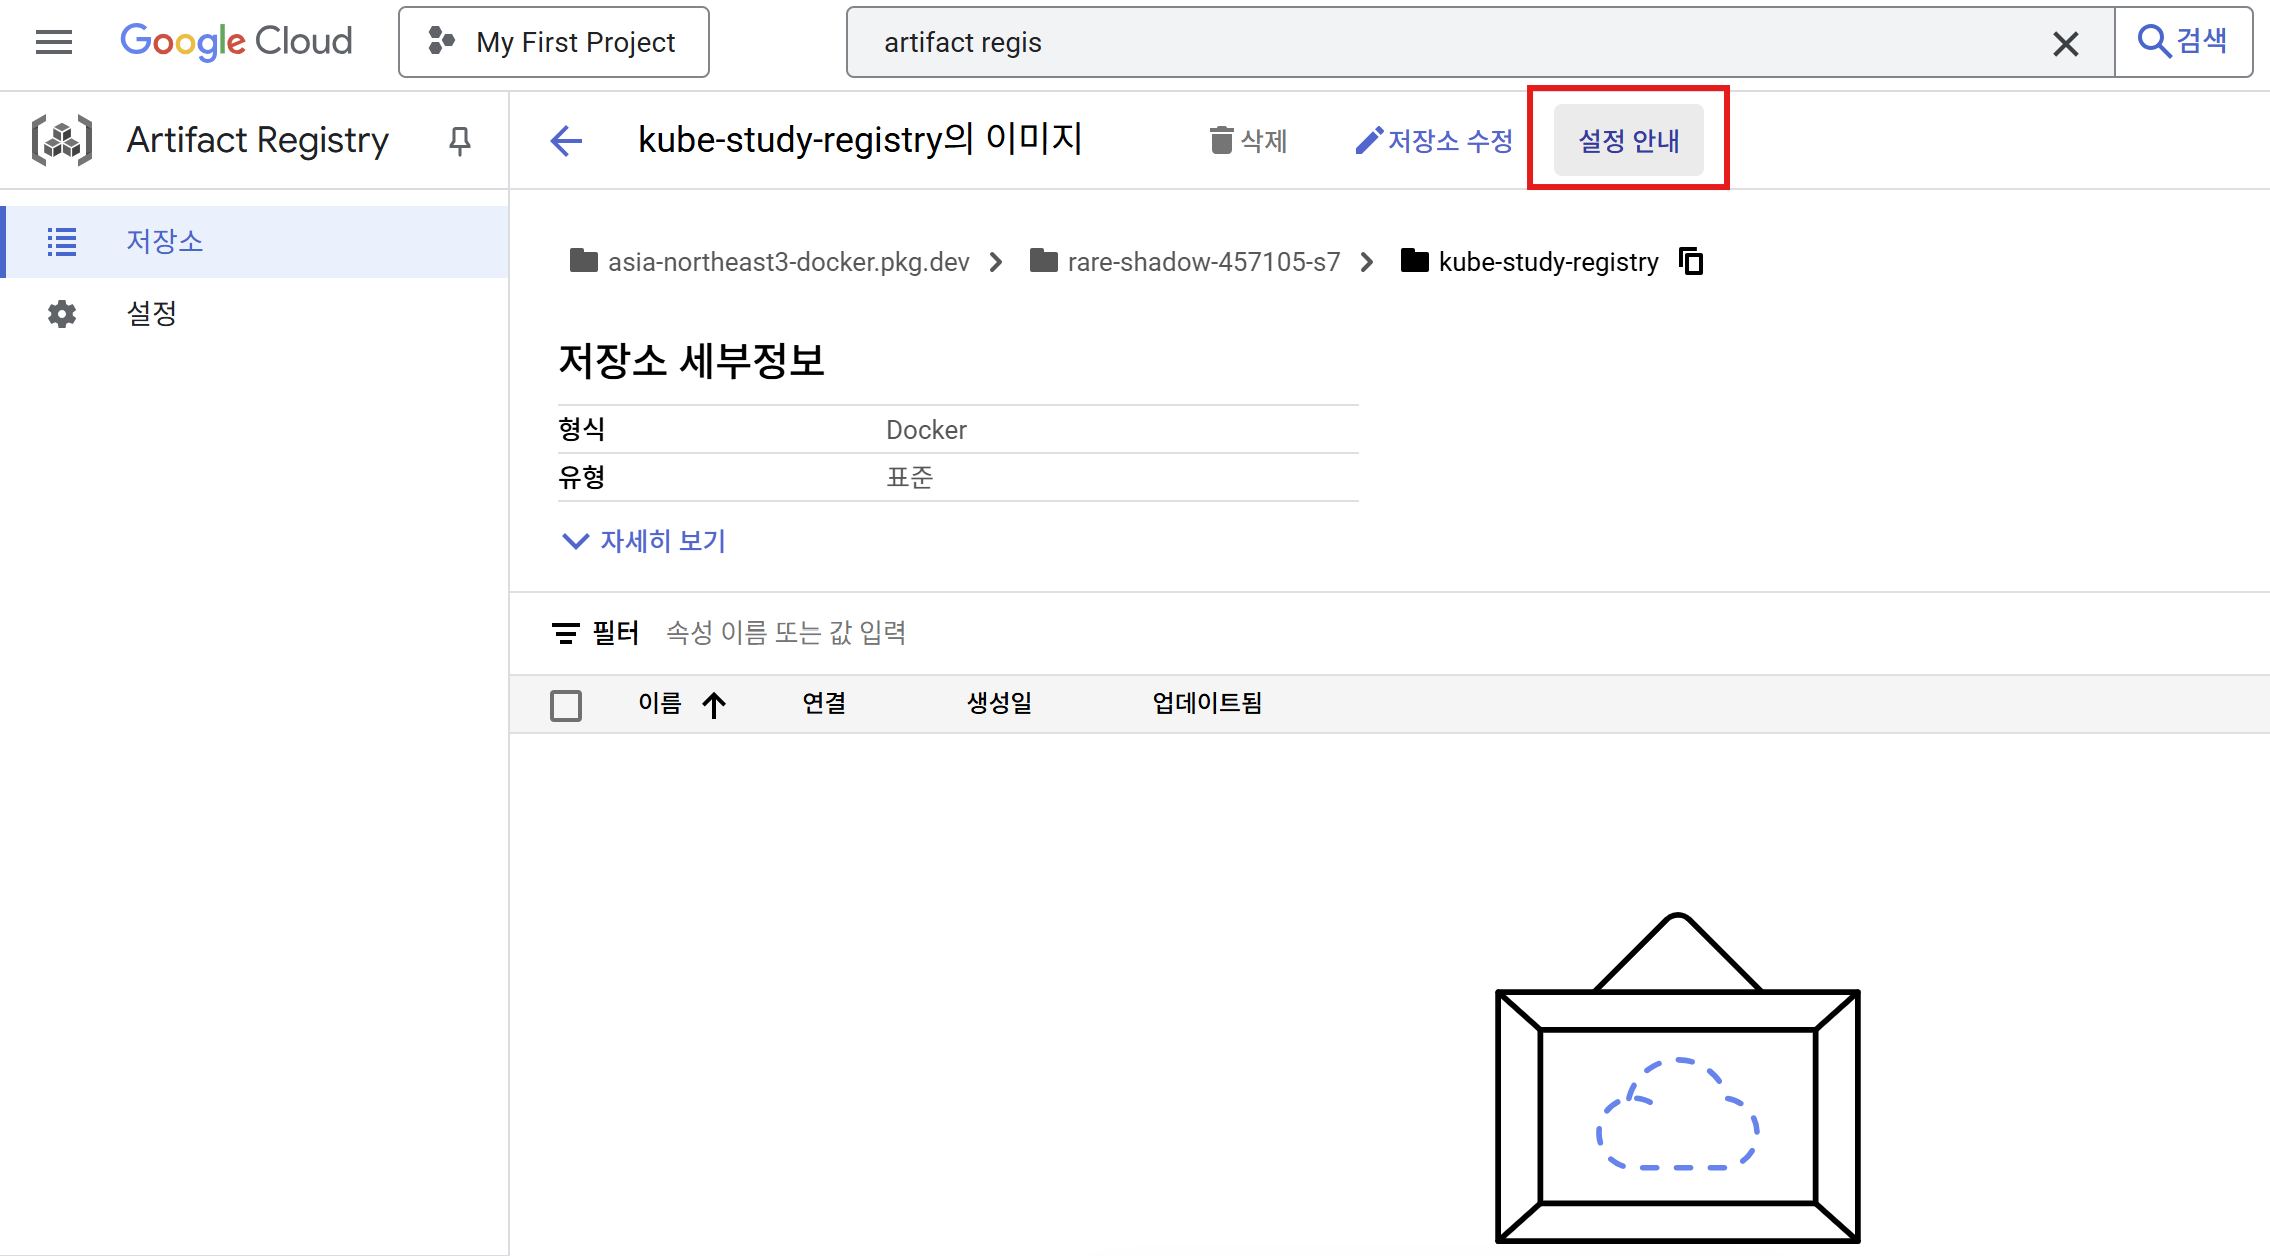
Task: Click the Artifact Registry product icon
Action: (x=62, y=140)
